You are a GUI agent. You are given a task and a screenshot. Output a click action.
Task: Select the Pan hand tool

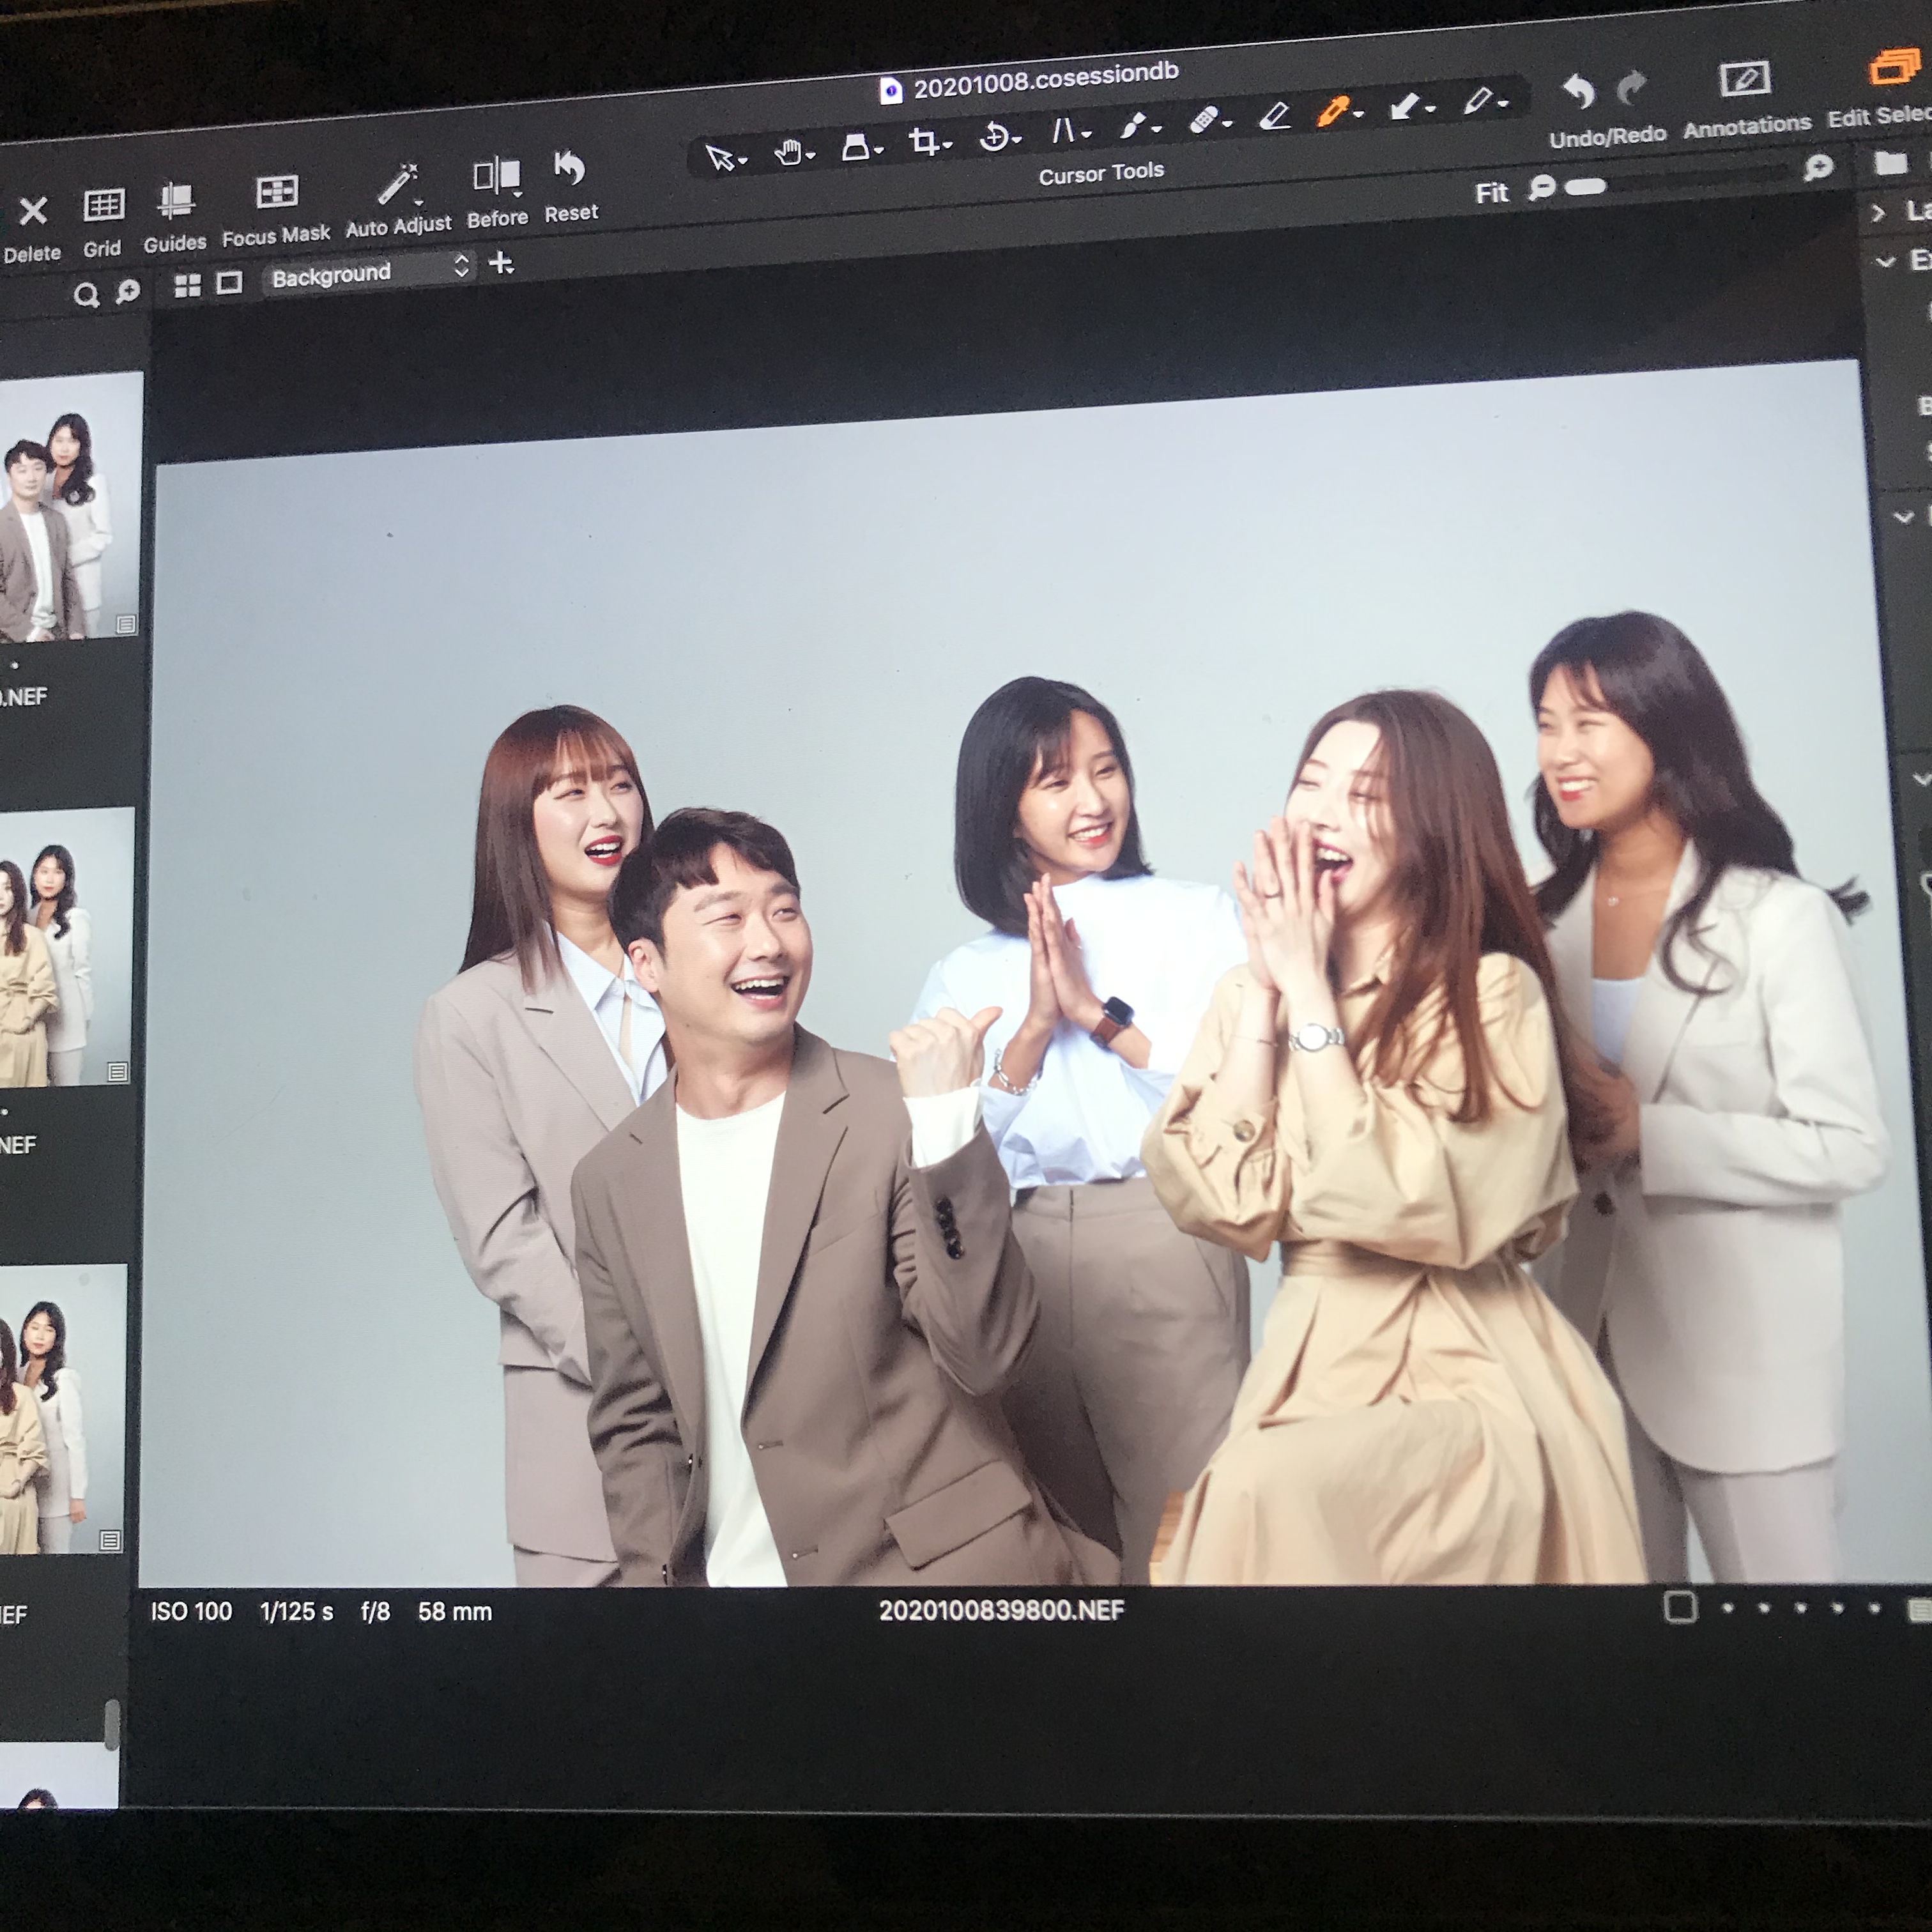788,152
